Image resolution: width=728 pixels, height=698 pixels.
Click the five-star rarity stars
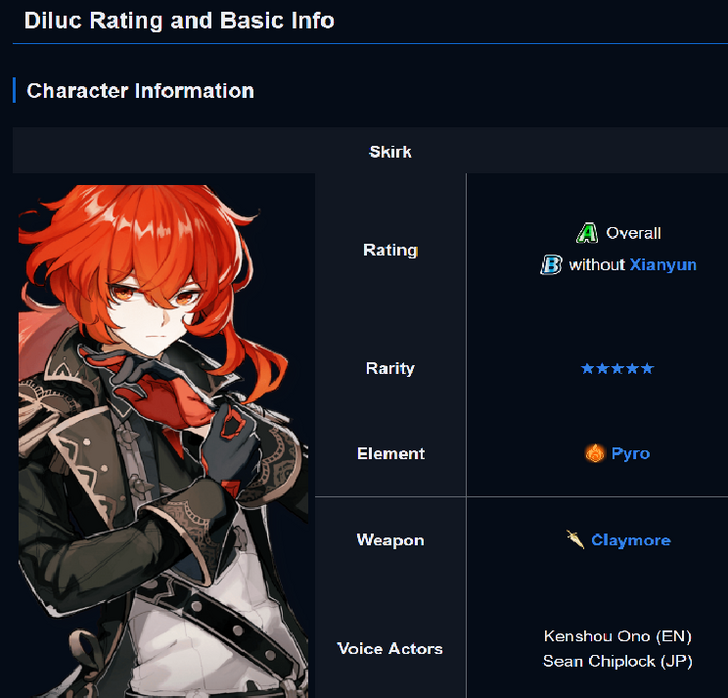click(618, 369)
